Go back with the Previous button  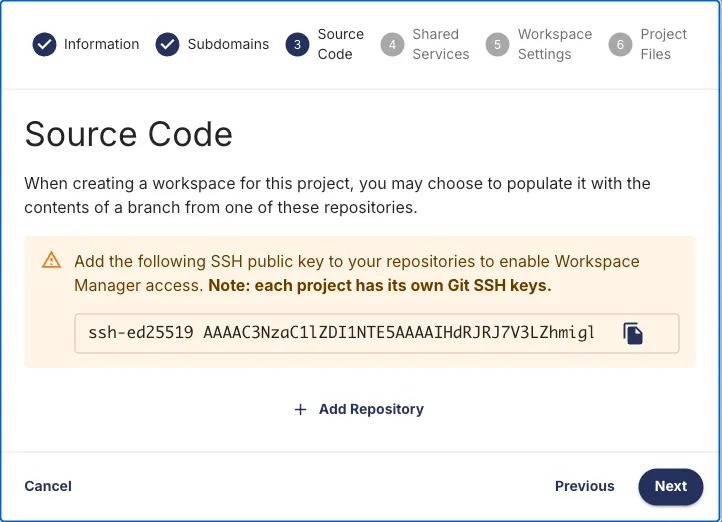click(x=584, y=486)
